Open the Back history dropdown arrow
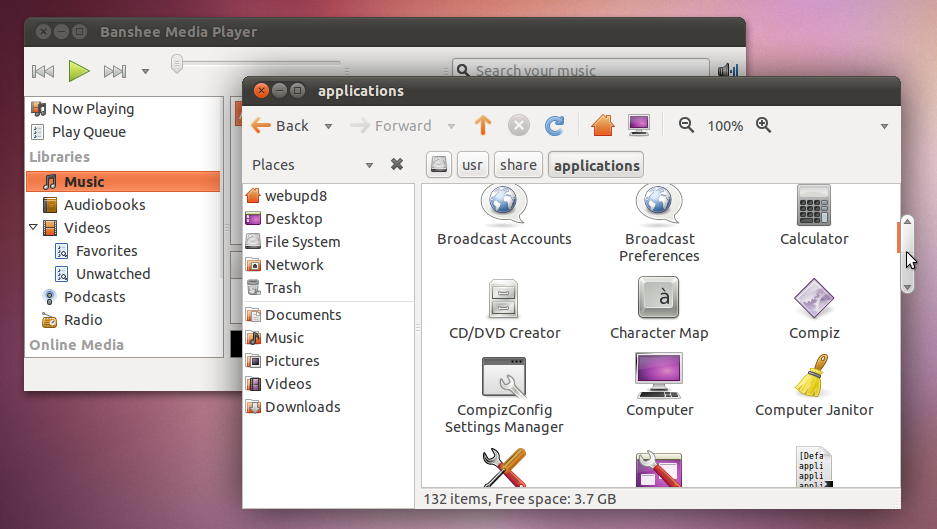937x529 pixels. click(x=328, y=126)
